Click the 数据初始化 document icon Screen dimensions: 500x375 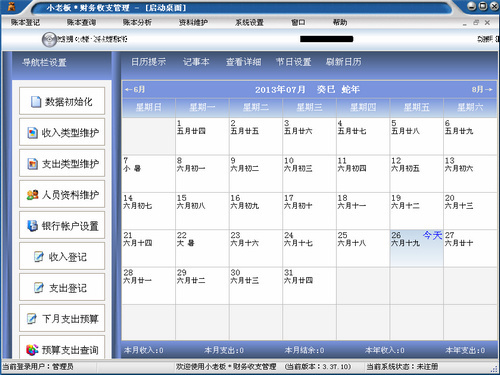click(35, 102)
